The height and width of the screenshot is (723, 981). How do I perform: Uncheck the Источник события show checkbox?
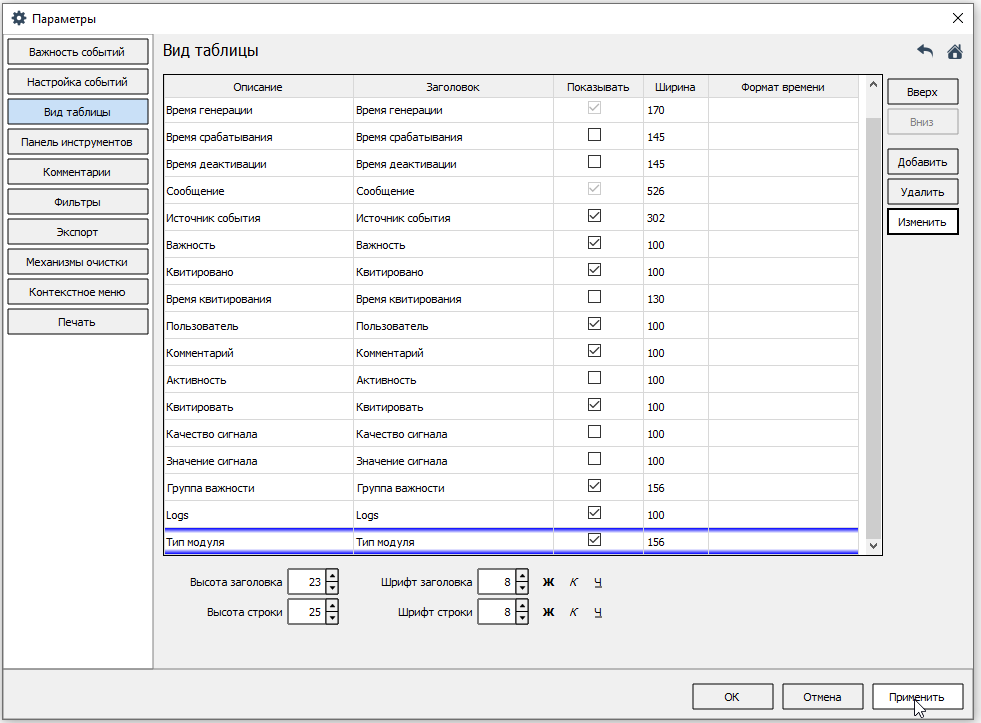[x=595, y=216]
